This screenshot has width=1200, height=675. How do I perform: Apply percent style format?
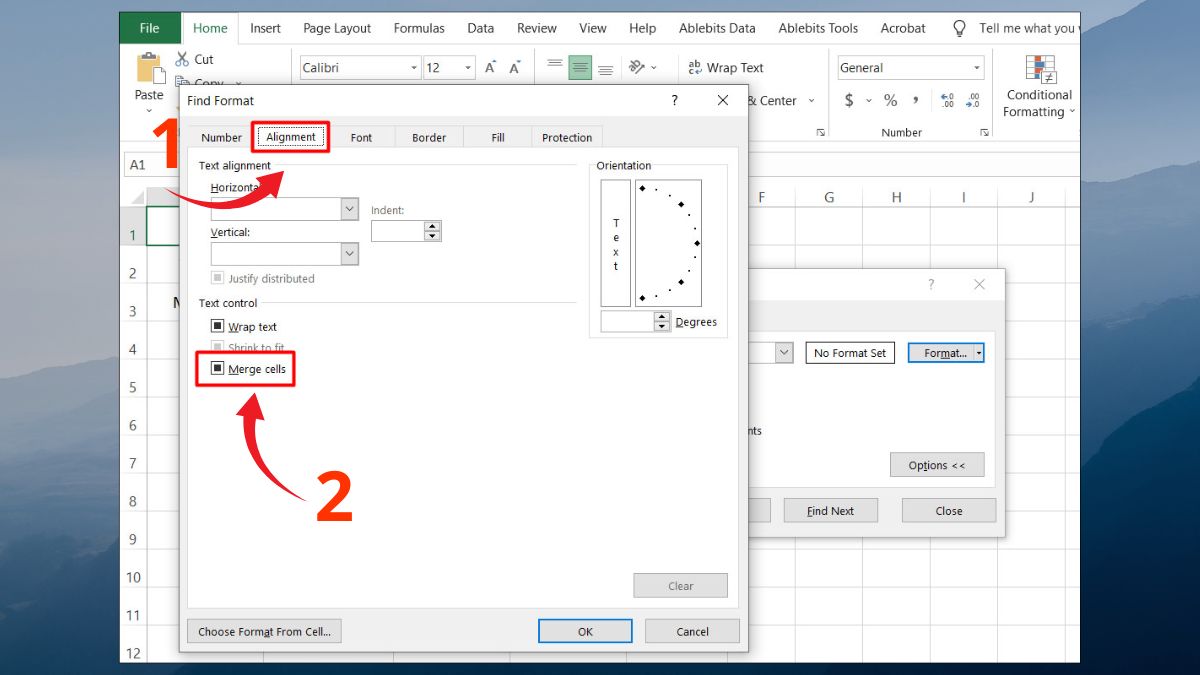[890, 100]
